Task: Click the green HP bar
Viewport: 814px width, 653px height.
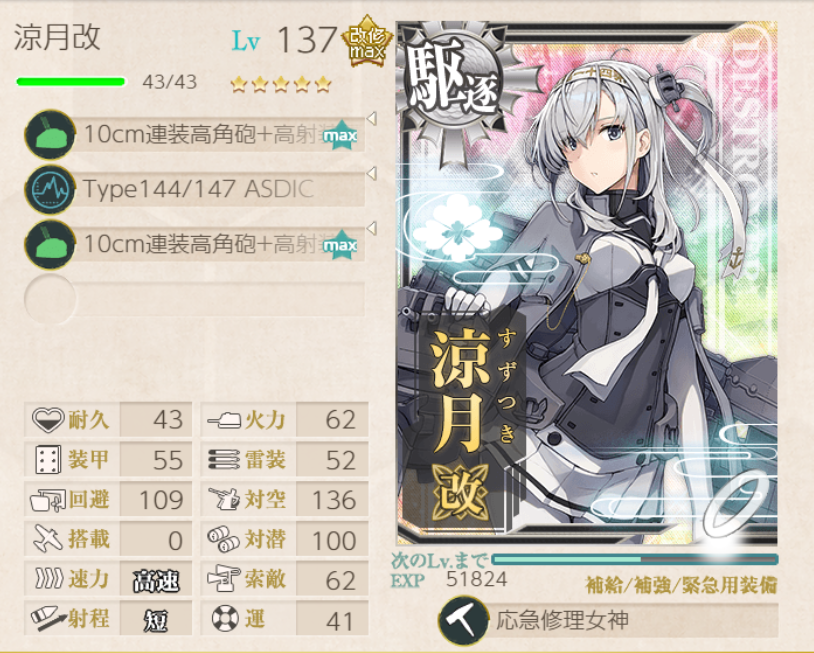Action: (71, 81)
